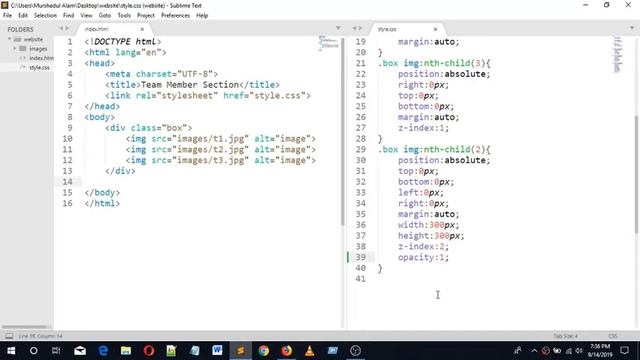Open Task View on taskbar
Screen dimensions: 640x360
56,351
